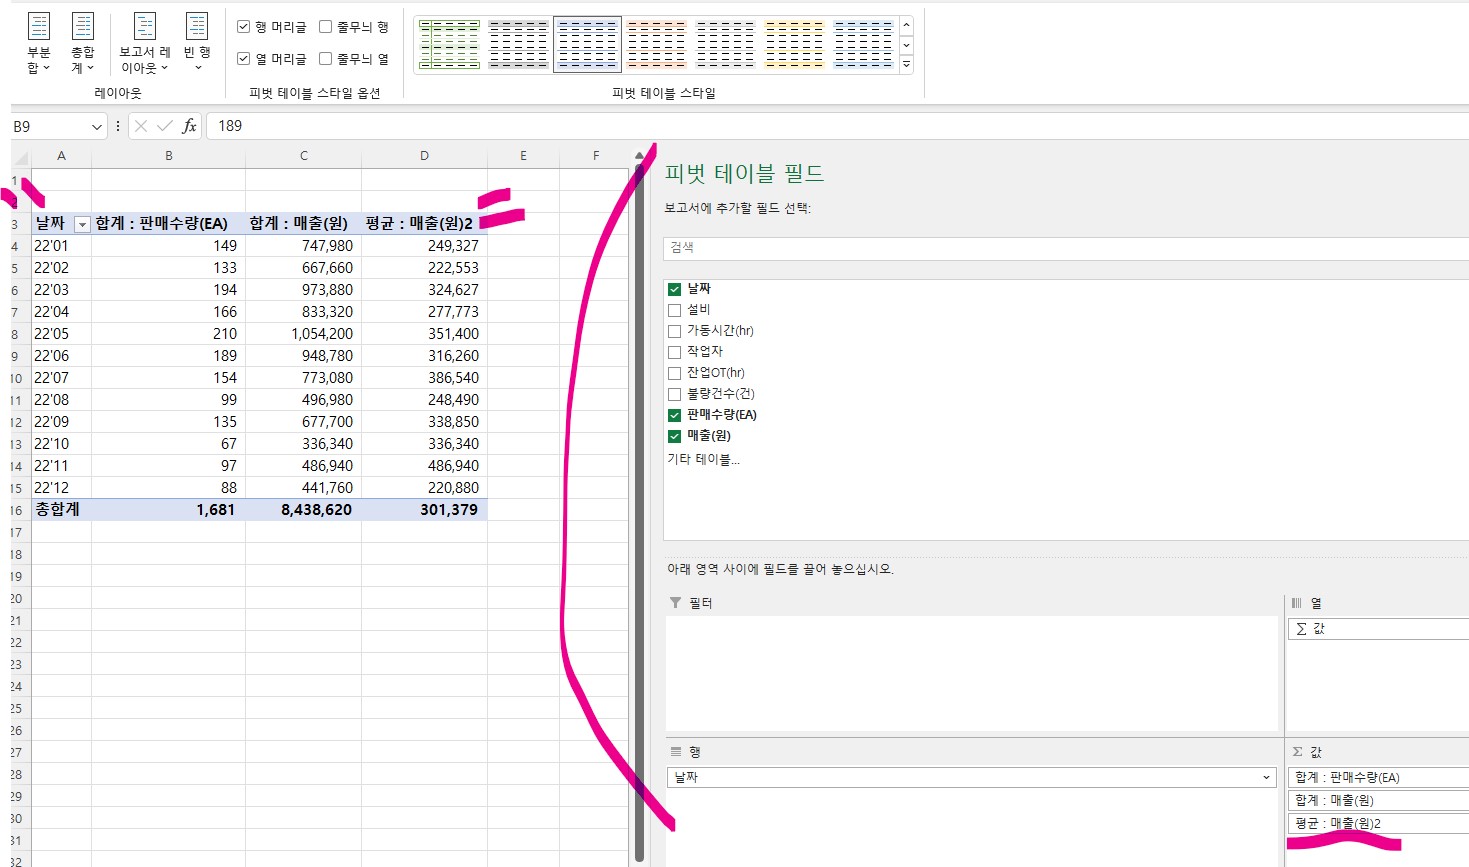
Task: Toggle the 행 머리글 checkbox
Action: [x=243, y=27]
